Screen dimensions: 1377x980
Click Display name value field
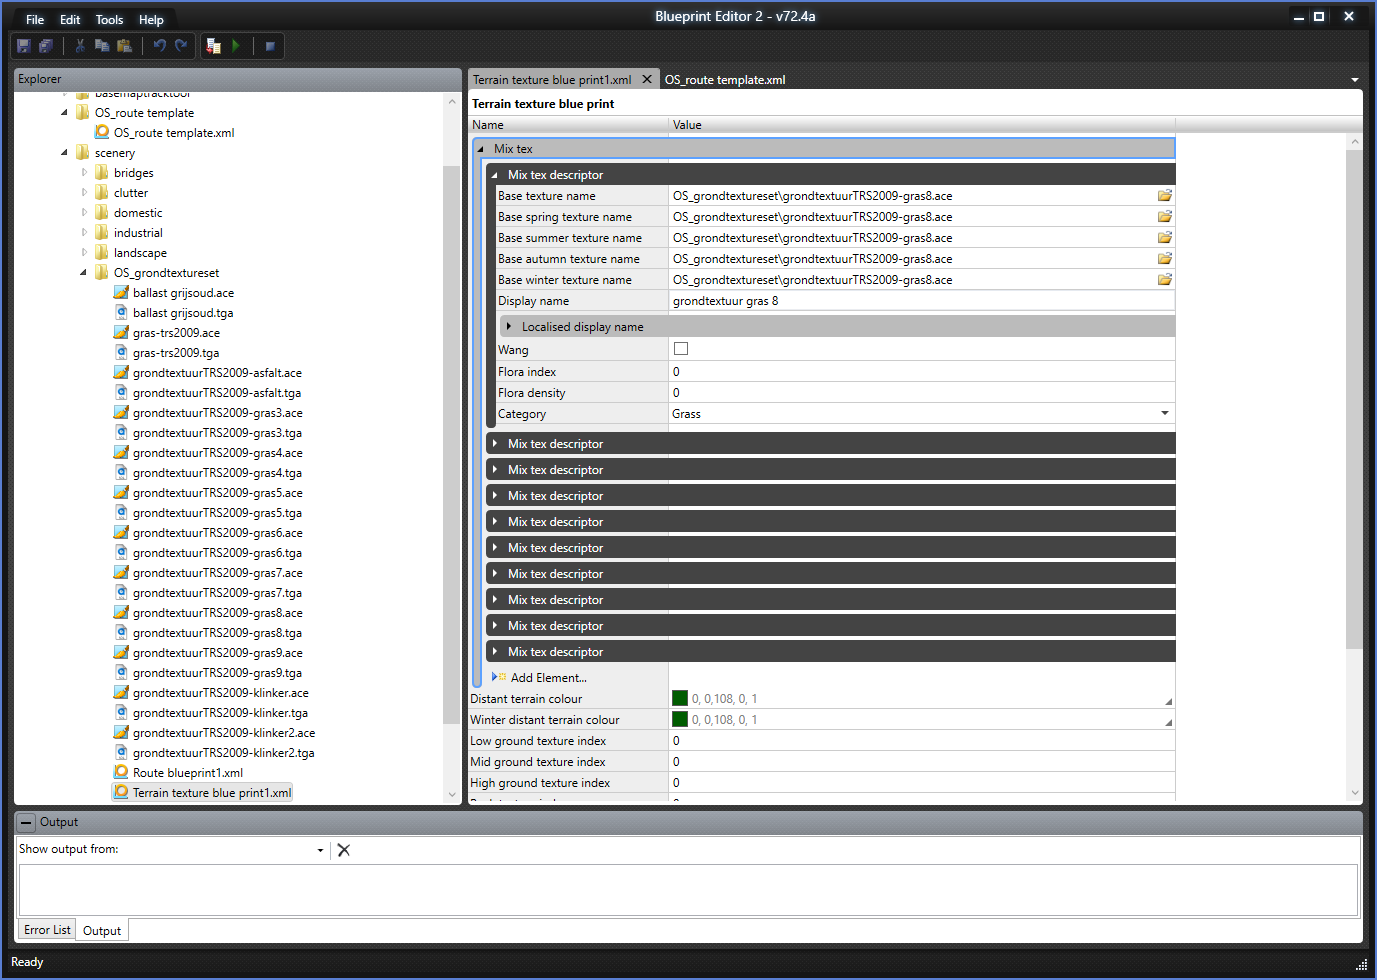click(x=921, y=301)
